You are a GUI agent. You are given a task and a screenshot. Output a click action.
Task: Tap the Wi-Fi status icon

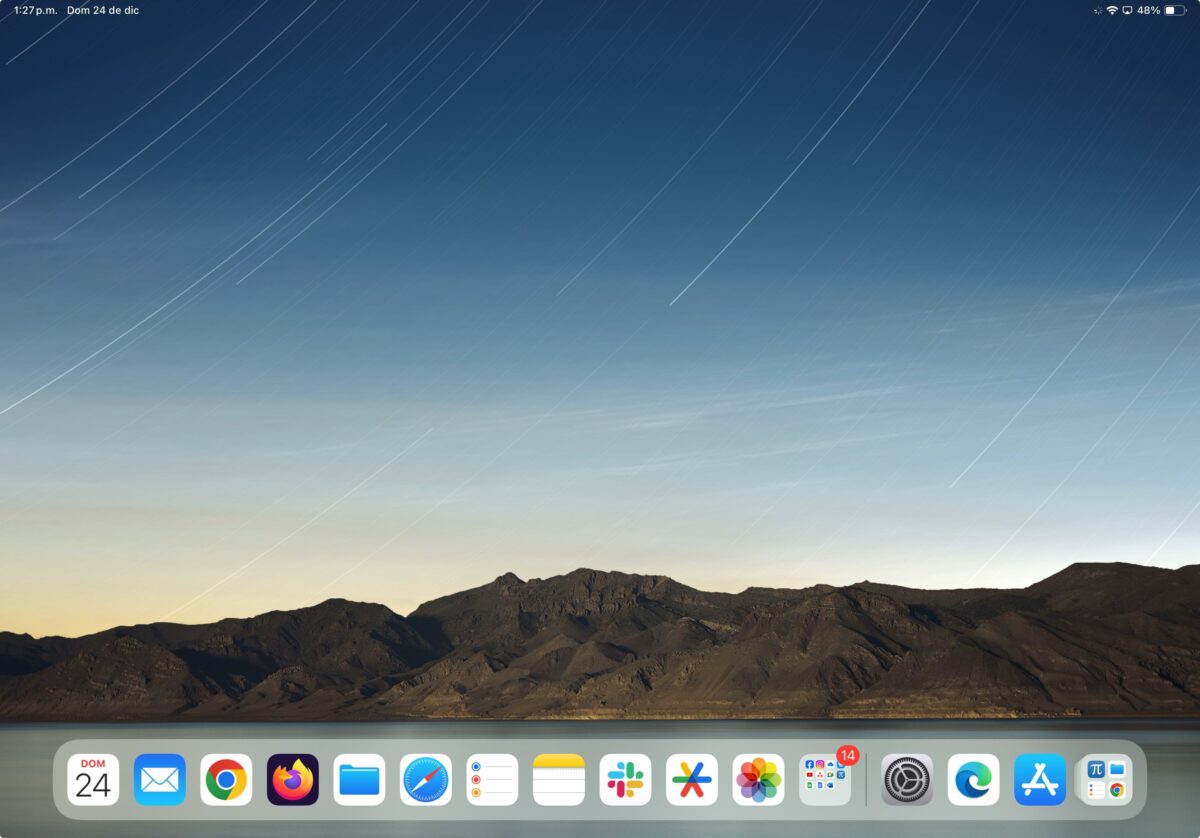(x=1112, y=10)
